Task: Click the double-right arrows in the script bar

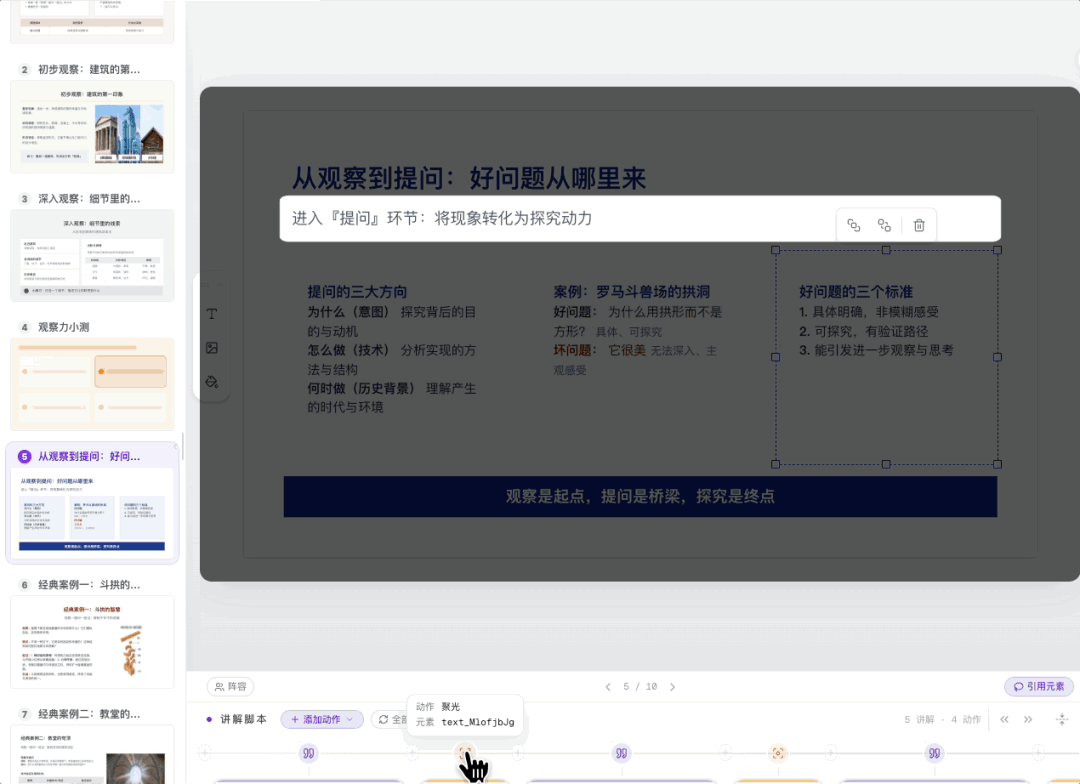Action: click(x=1028, y=719)
